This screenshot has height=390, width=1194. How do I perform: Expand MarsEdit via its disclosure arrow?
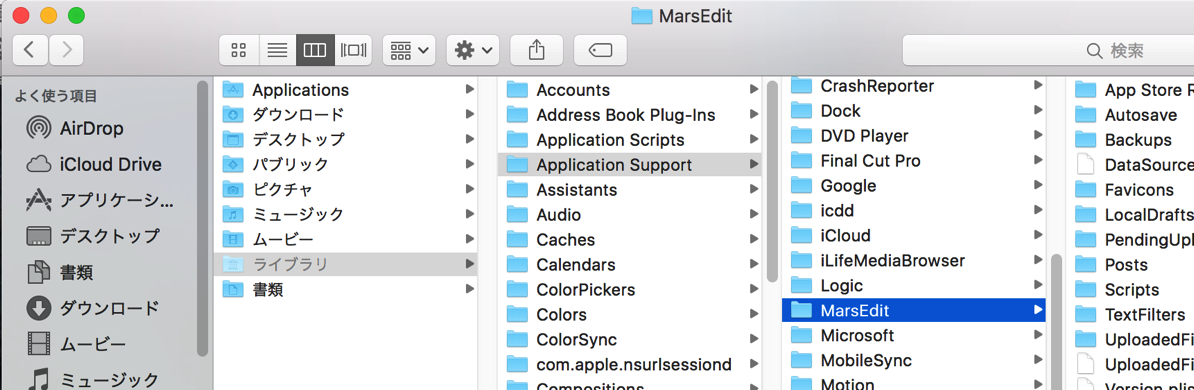(1037, 310)
